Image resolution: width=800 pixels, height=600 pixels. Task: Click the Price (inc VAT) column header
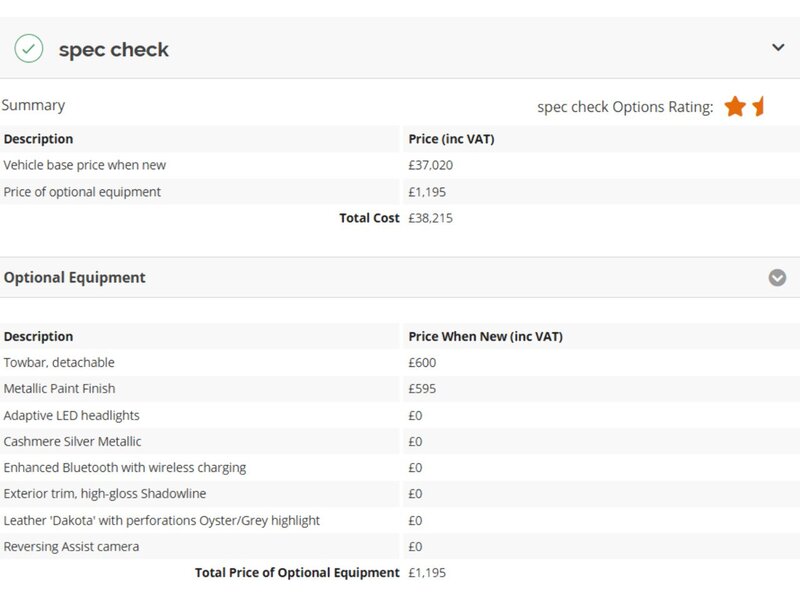click(x=452, y=139)
